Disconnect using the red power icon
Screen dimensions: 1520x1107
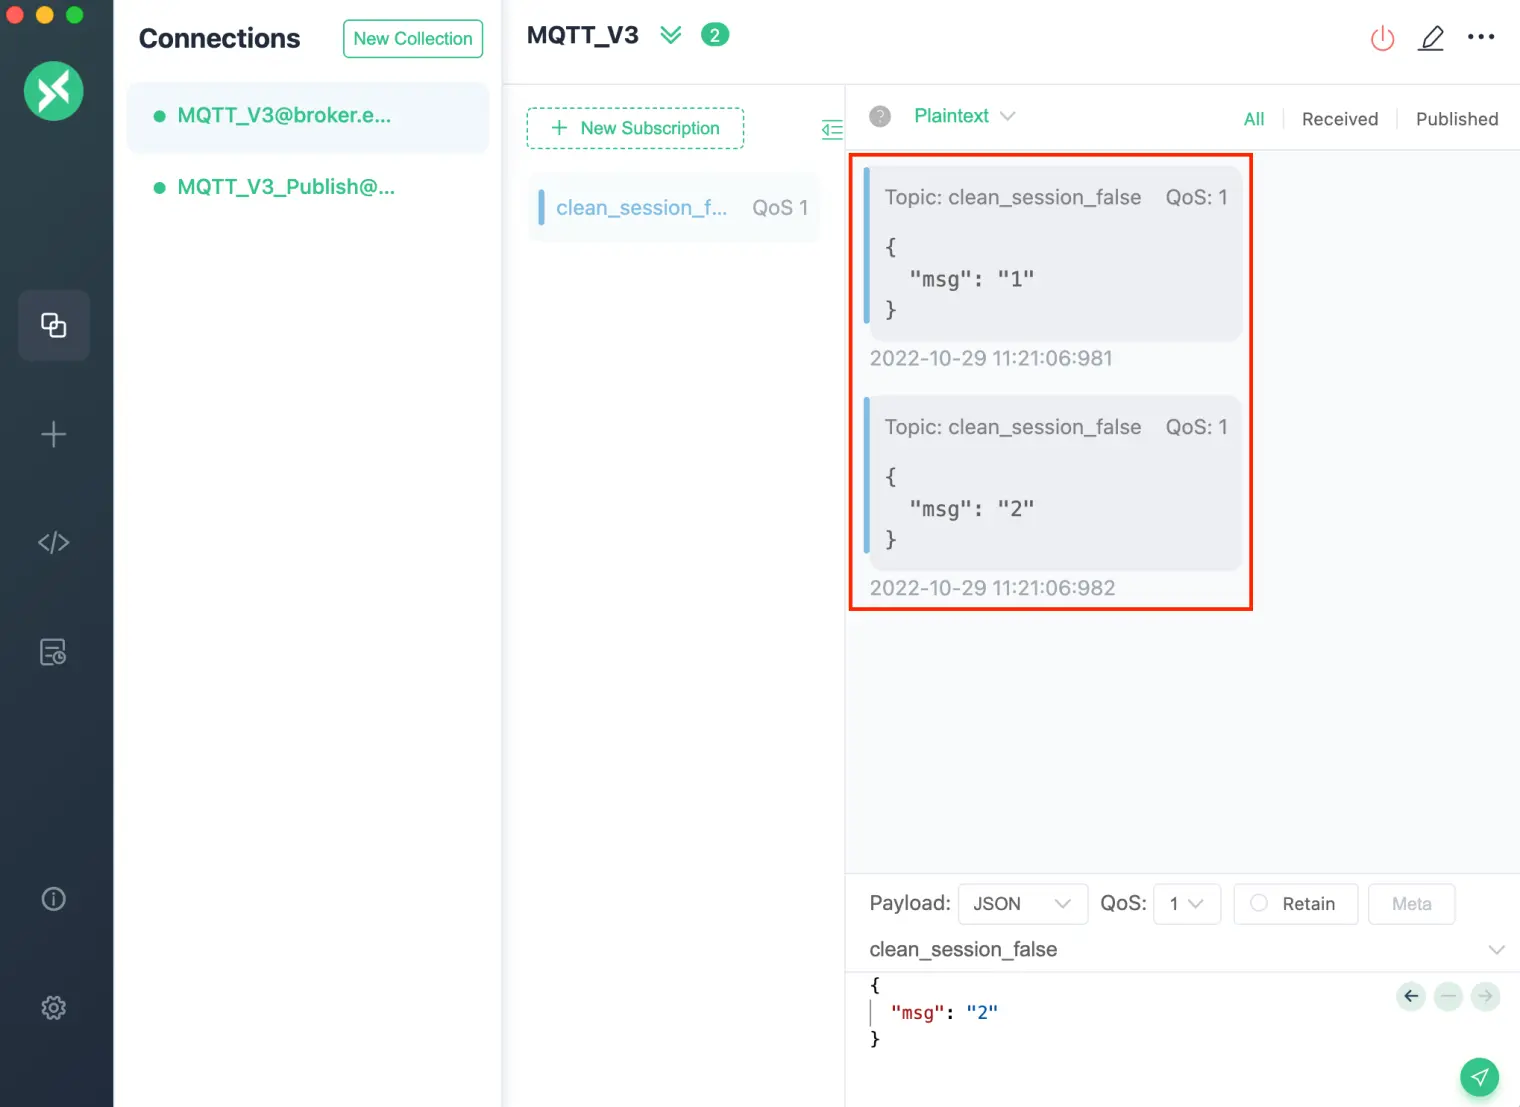click(x=1382, y=38)
